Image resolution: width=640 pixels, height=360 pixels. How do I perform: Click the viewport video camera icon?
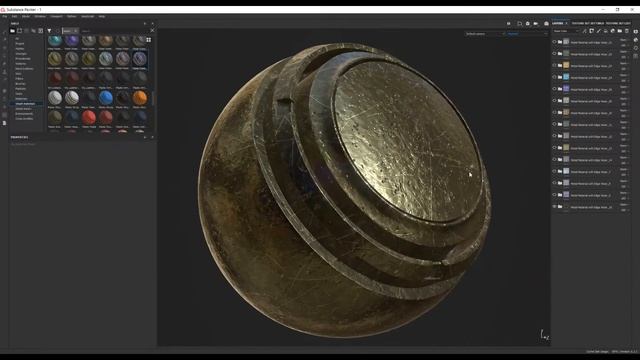point(536,24)
